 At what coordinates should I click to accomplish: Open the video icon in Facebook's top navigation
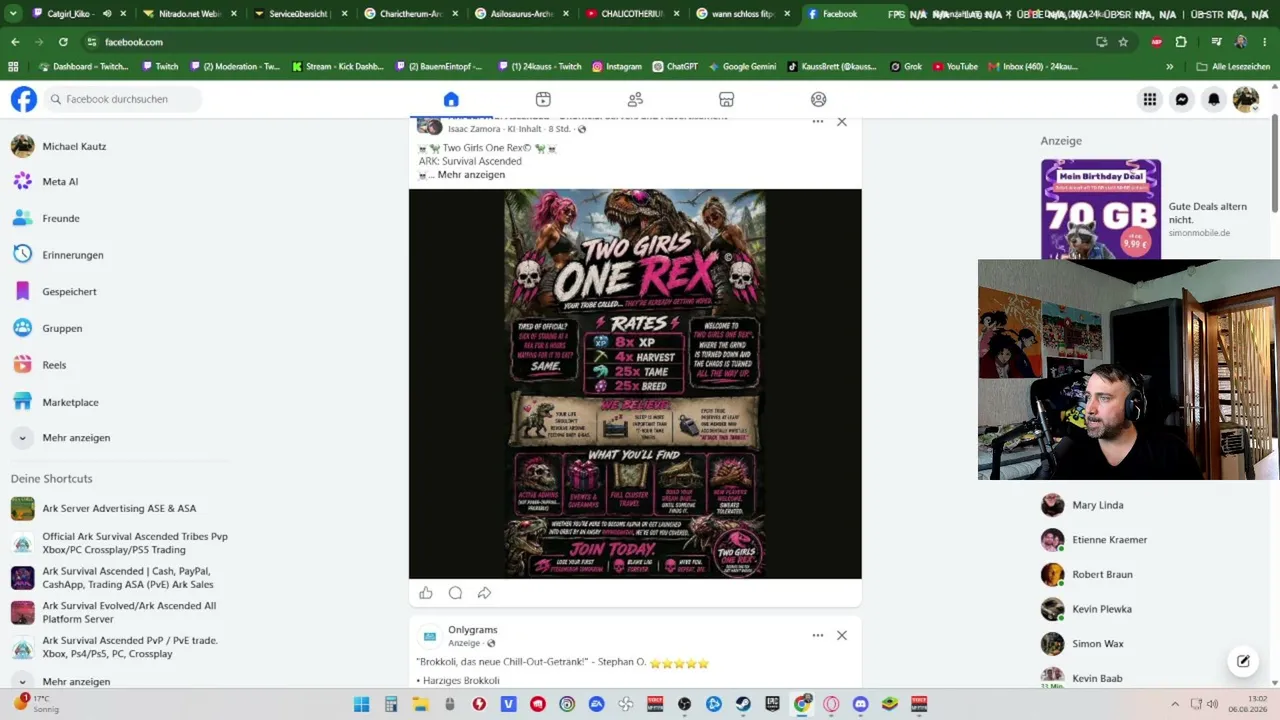[543, 99]
